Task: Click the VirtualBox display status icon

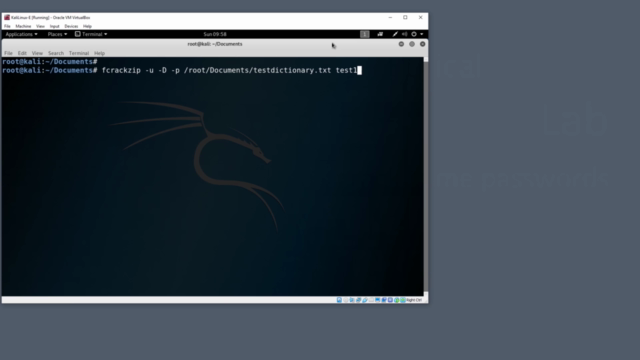Action: click(x=378, y=300)
